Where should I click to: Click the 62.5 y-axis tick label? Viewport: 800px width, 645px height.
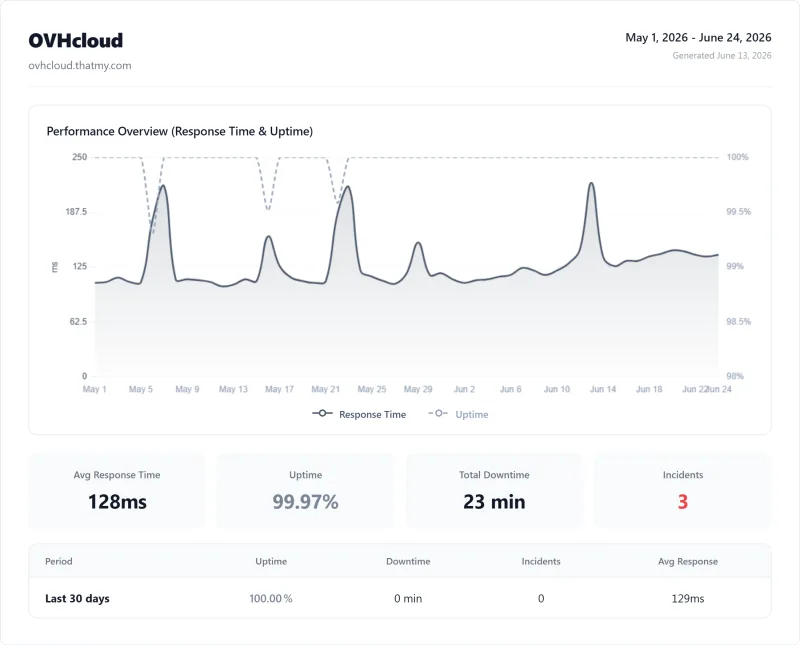pos(79,321)
